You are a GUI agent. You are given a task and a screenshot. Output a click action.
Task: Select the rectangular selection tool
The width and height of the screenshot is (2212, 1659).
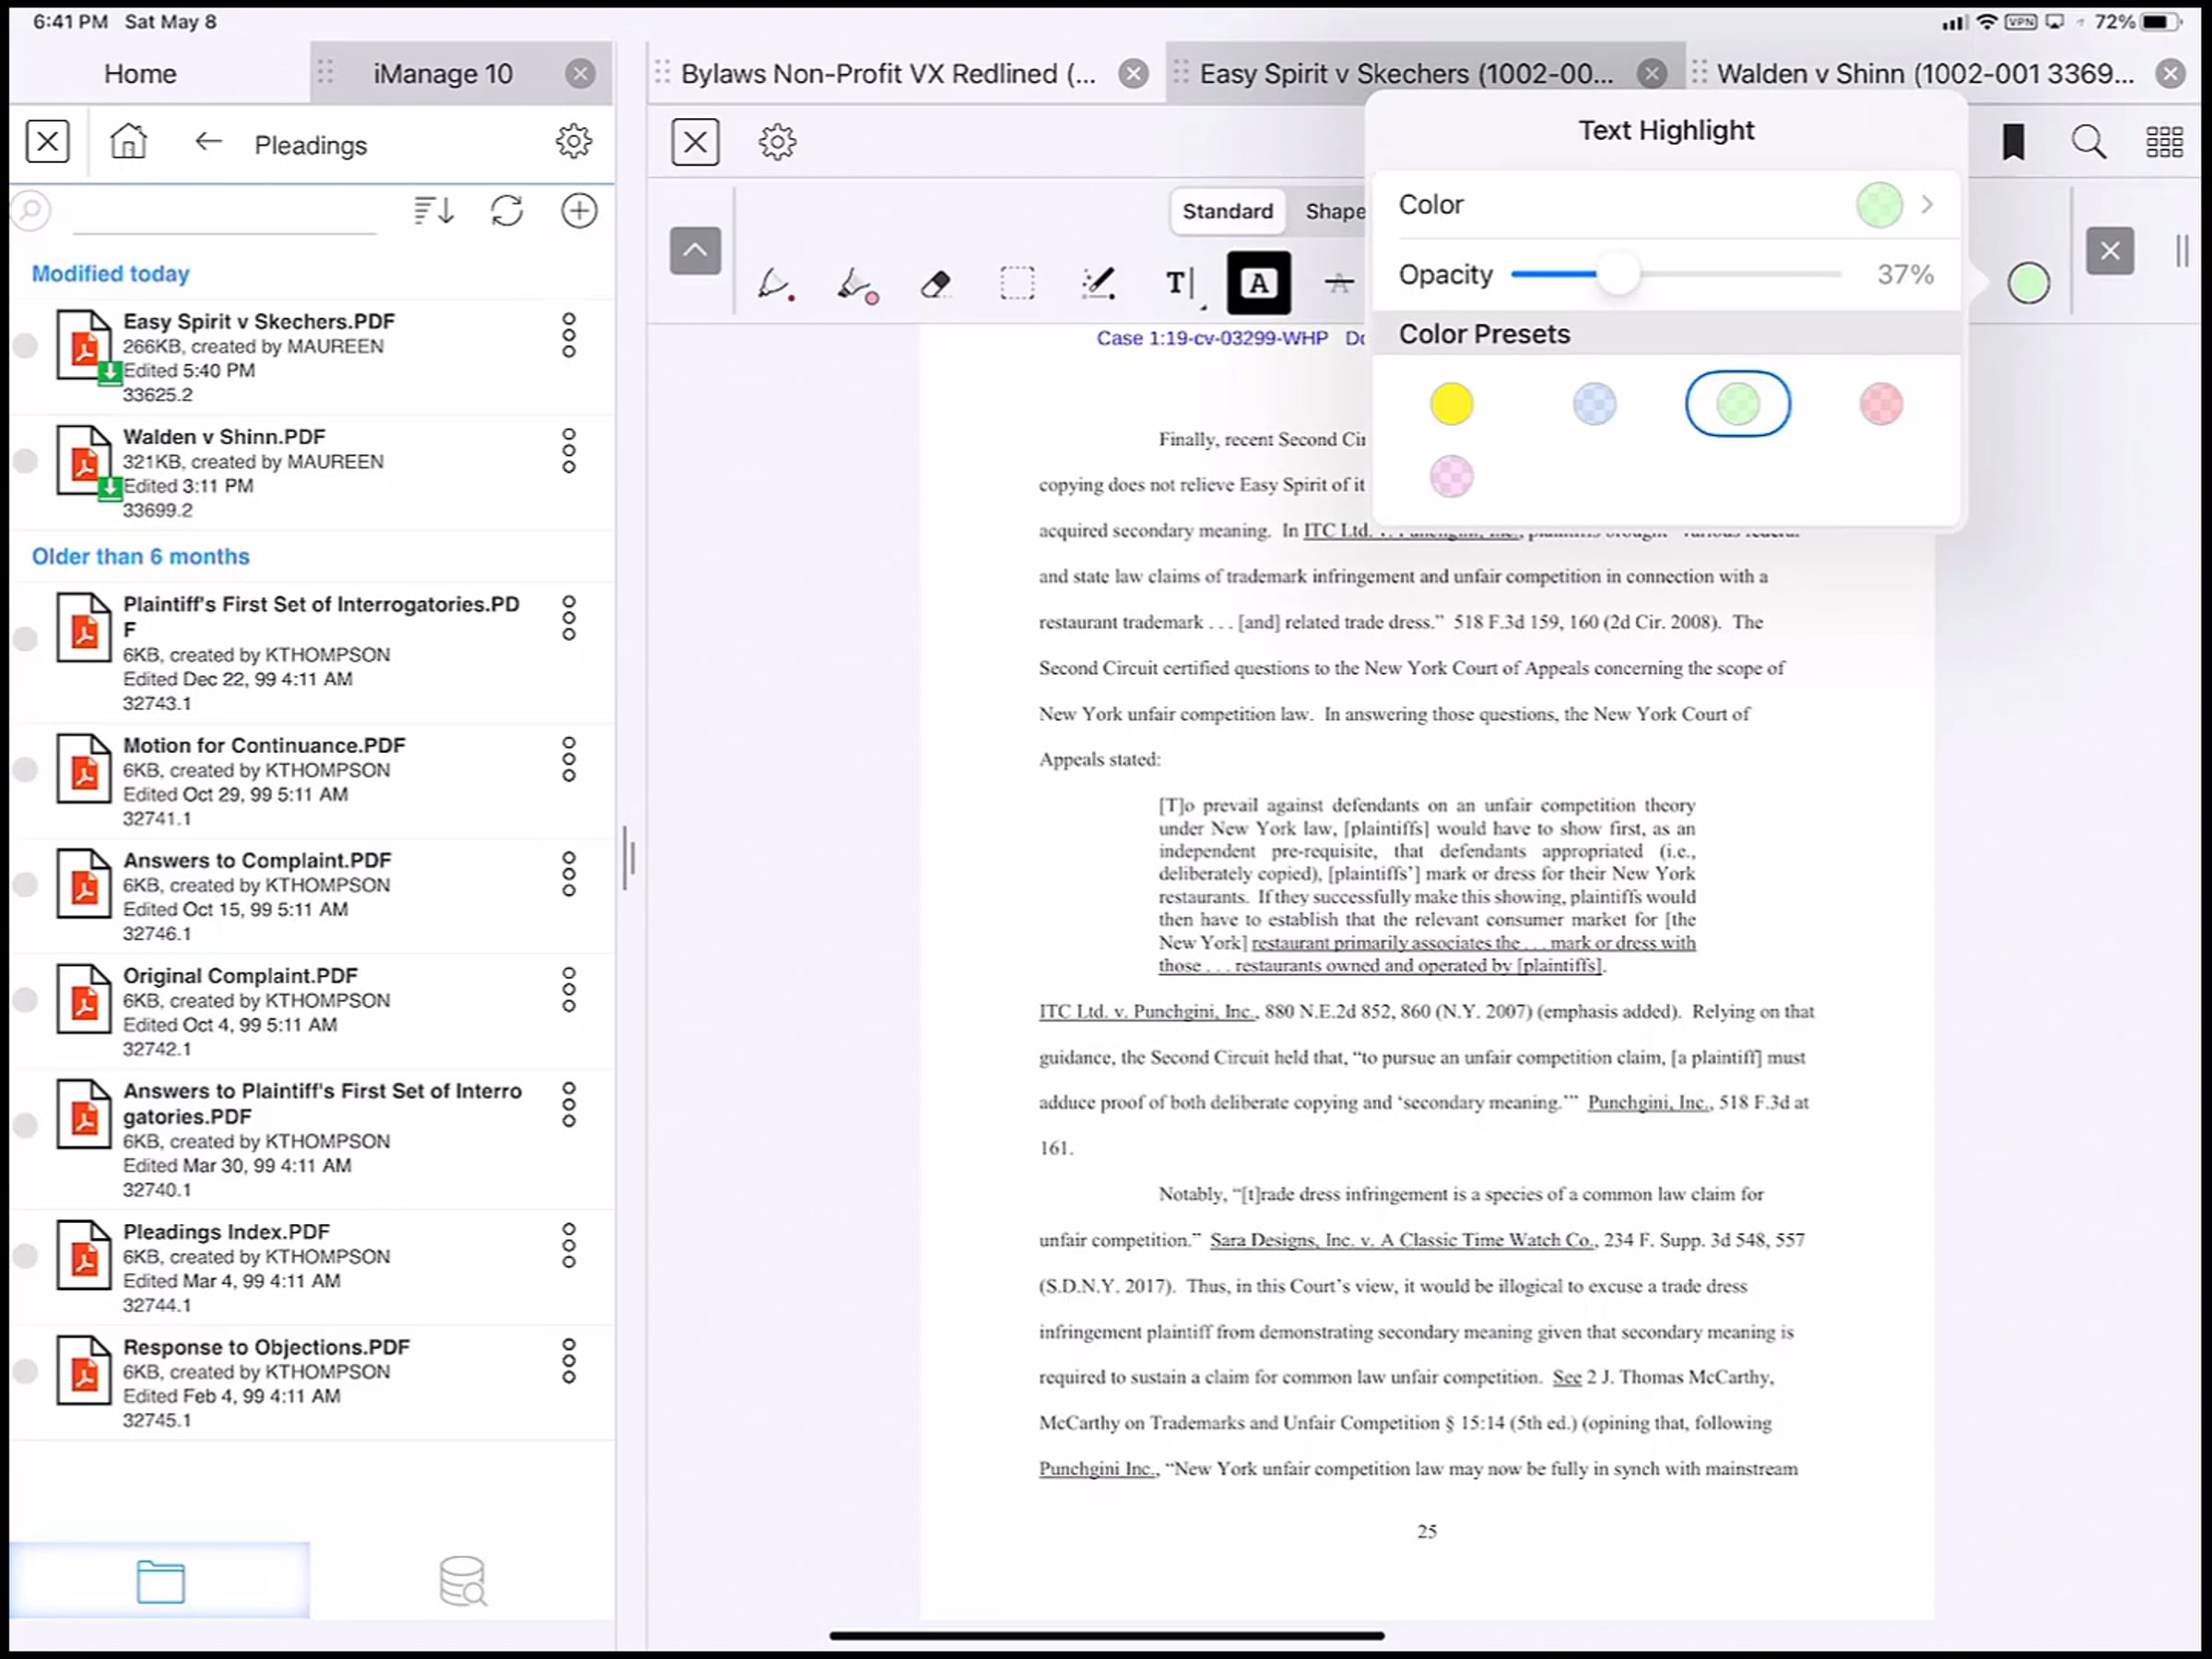(1017, 284)
